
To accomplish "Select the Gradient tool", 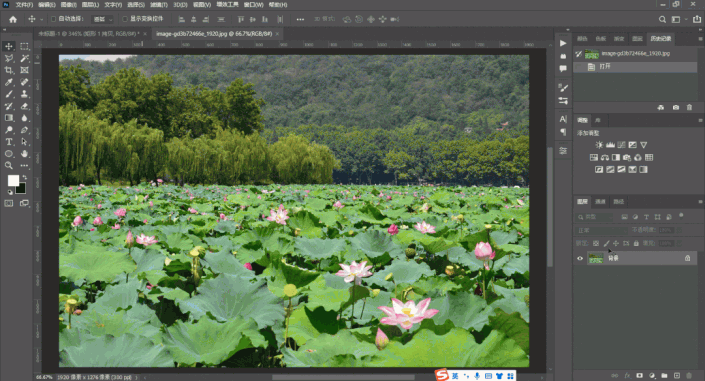I will [9, 118].
